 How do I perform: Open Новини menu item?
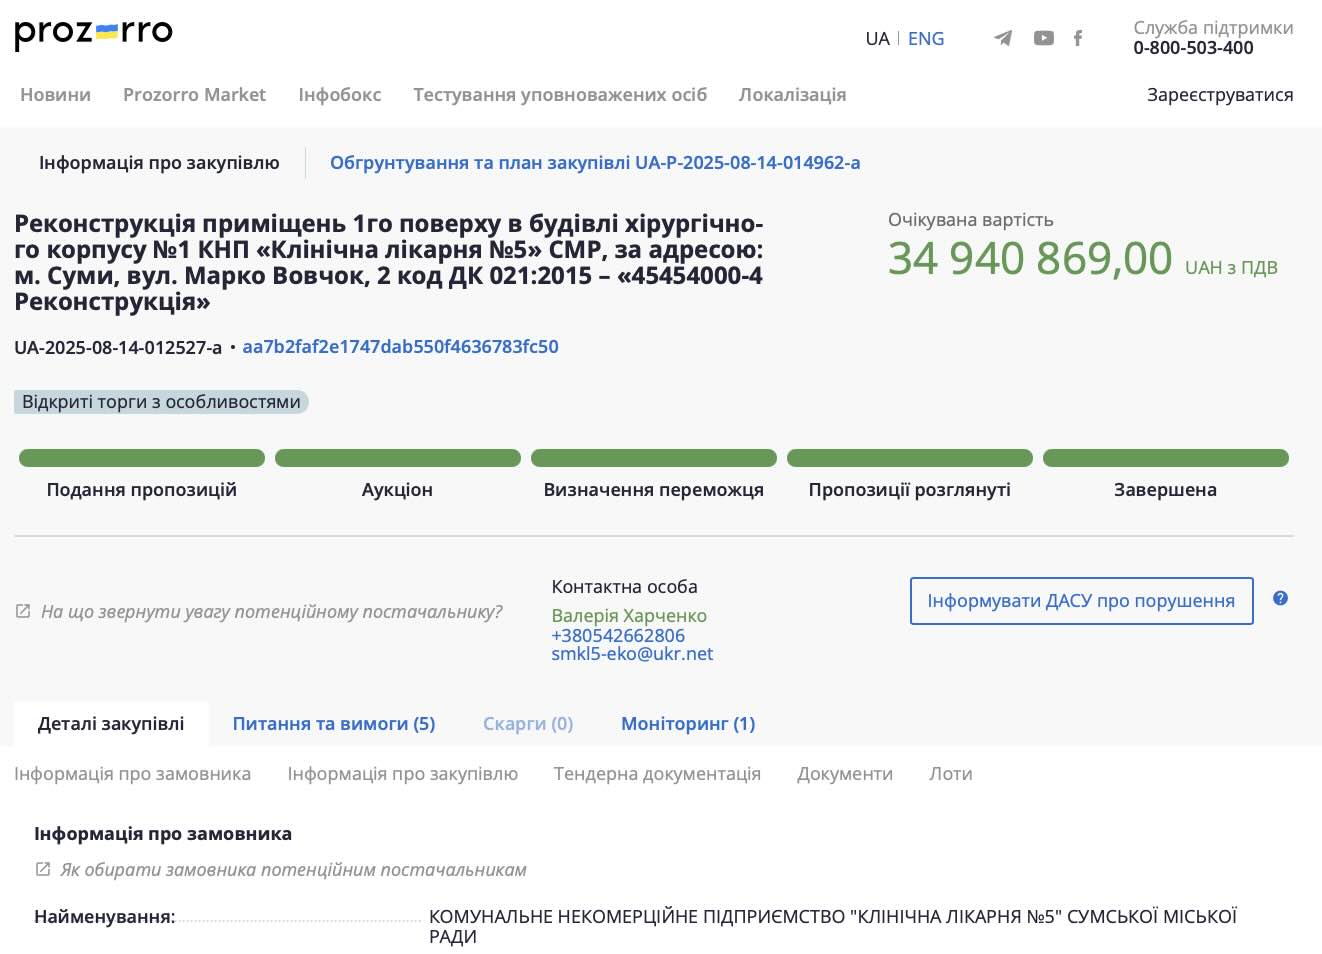(55, 94)
